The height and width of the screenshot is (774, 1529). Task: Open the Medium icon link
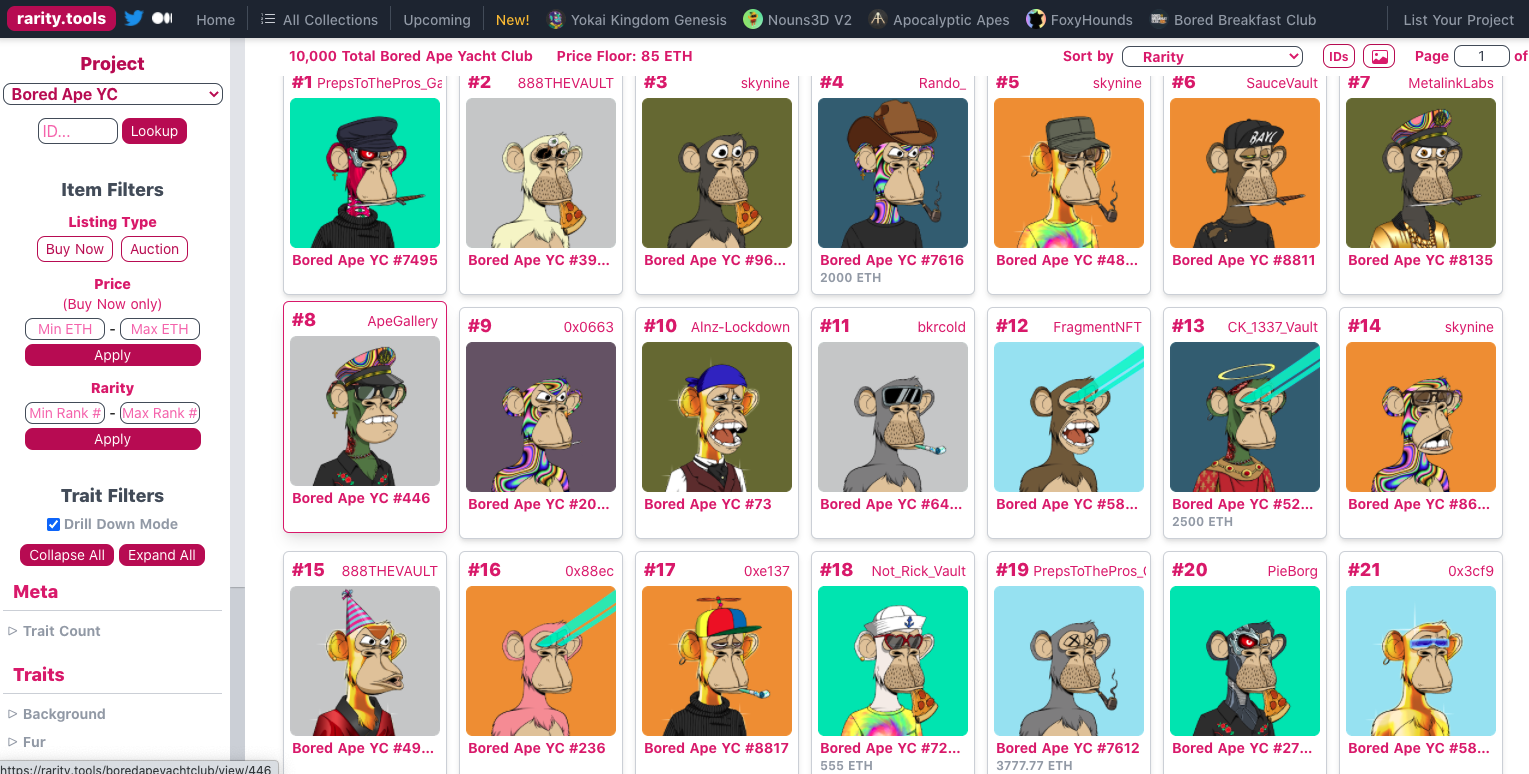pos(161,19)
